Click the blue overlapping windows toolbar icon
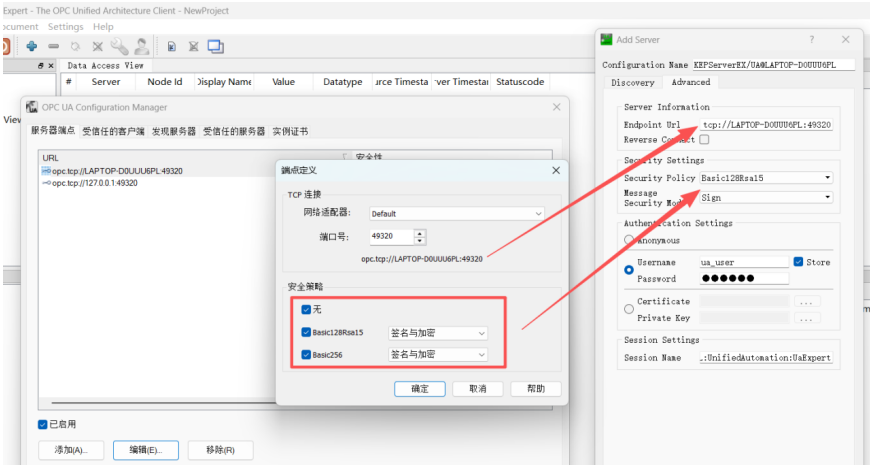The image size is (870, 465). [x=215, y=47]
